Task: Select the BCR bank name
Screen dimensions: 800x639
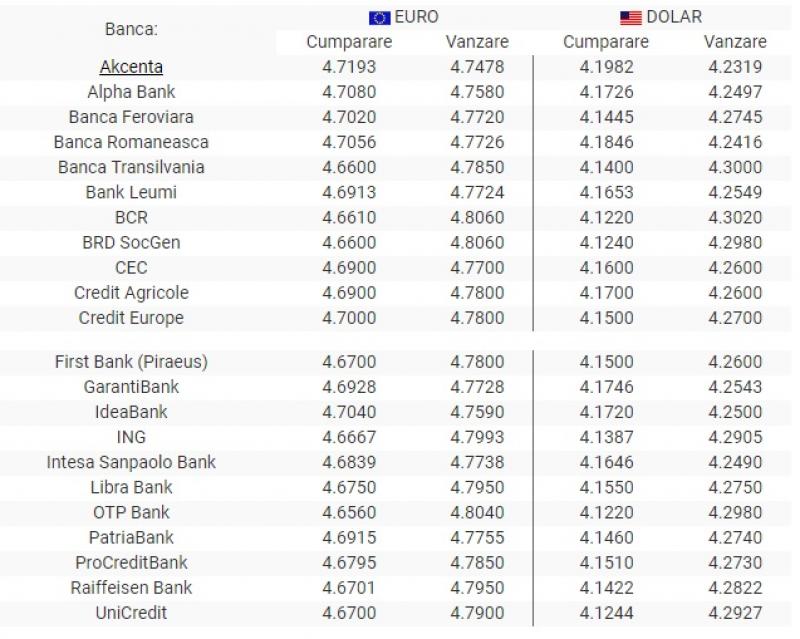Action: pos(131,217)
